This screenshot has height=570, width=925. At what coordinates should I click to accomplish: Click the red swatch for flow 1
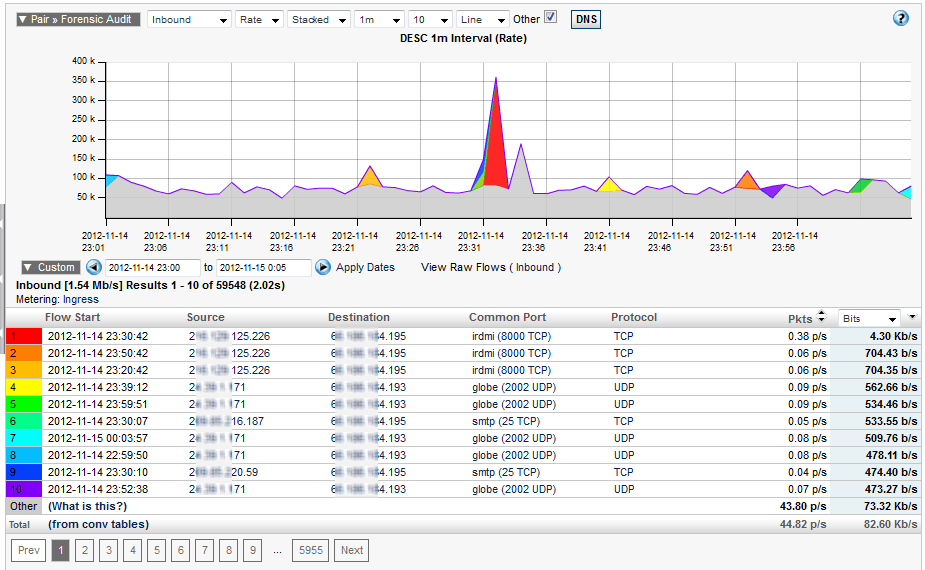tap(24, 336)
